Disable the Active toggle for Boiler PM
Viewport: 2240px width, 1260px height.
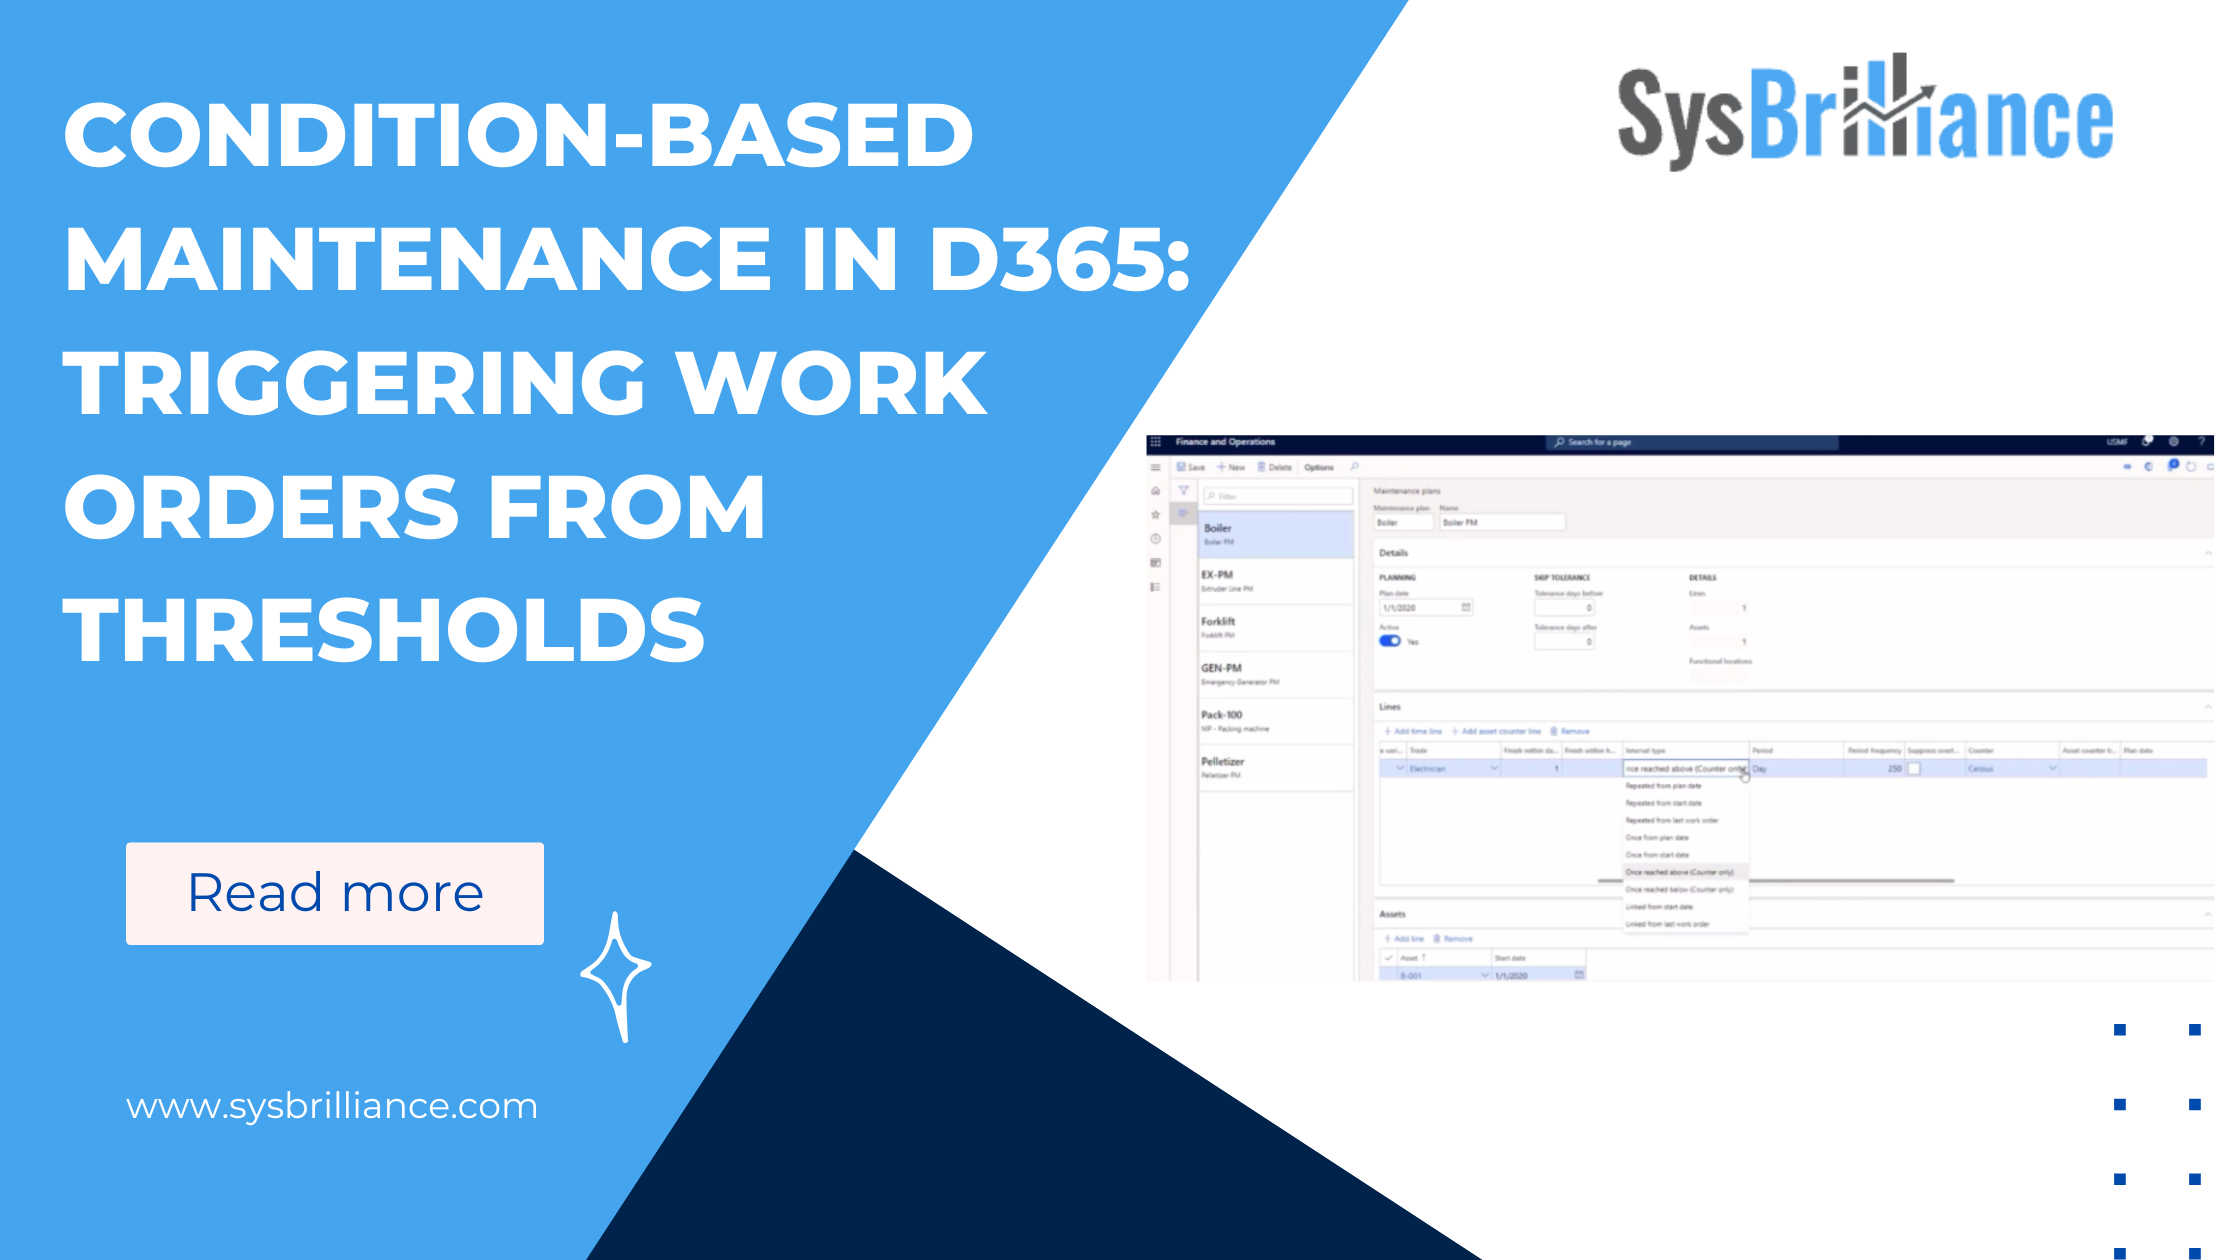tap(1390, 641)
